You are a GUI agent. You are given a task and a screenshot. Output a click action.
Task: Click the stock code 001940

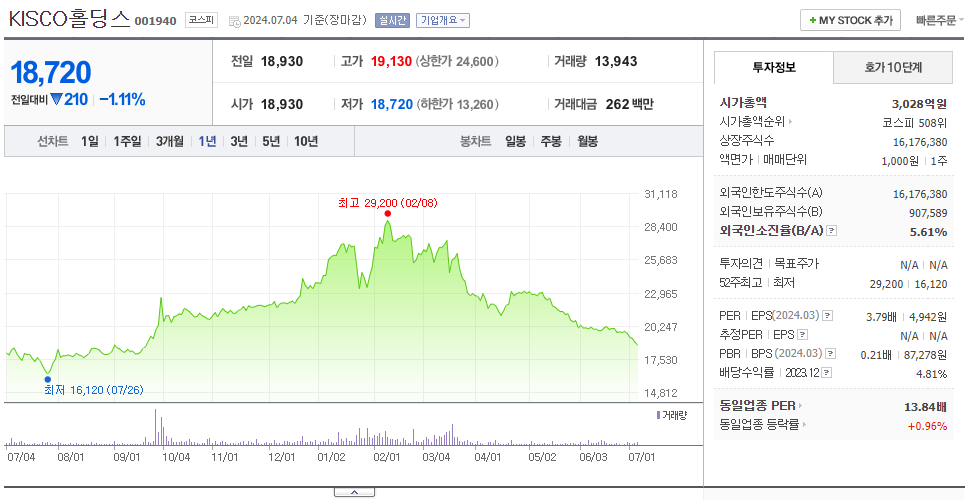coord(156,21)
